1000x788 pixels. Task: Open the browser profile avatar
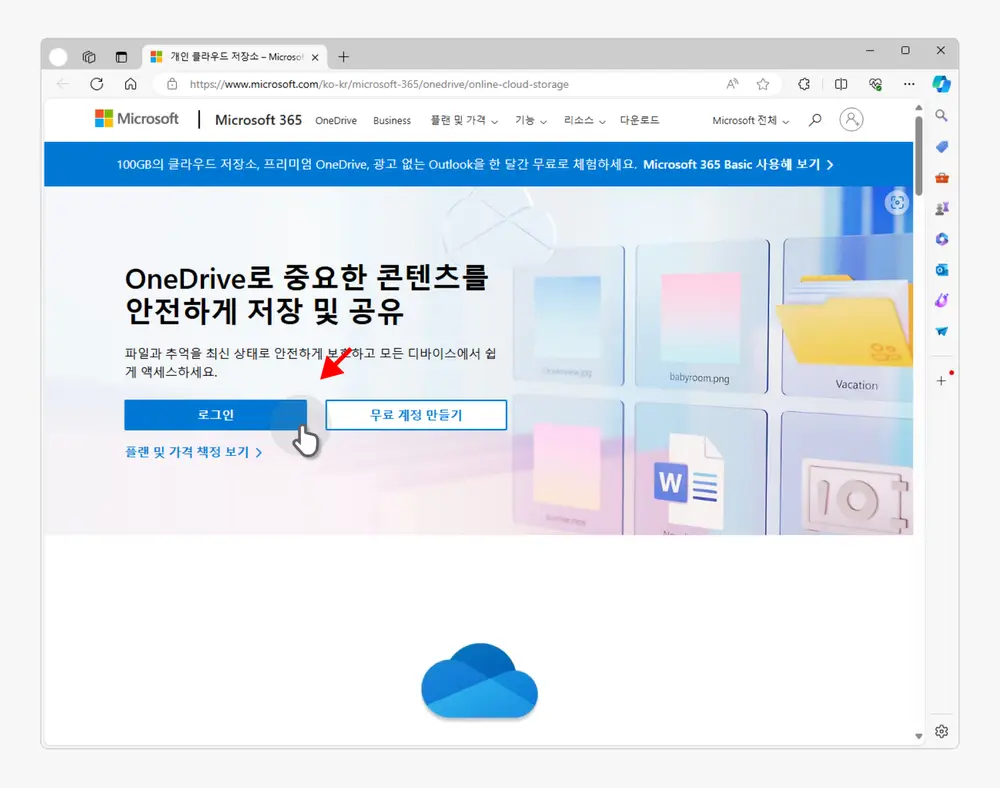[x=58, y=57]
